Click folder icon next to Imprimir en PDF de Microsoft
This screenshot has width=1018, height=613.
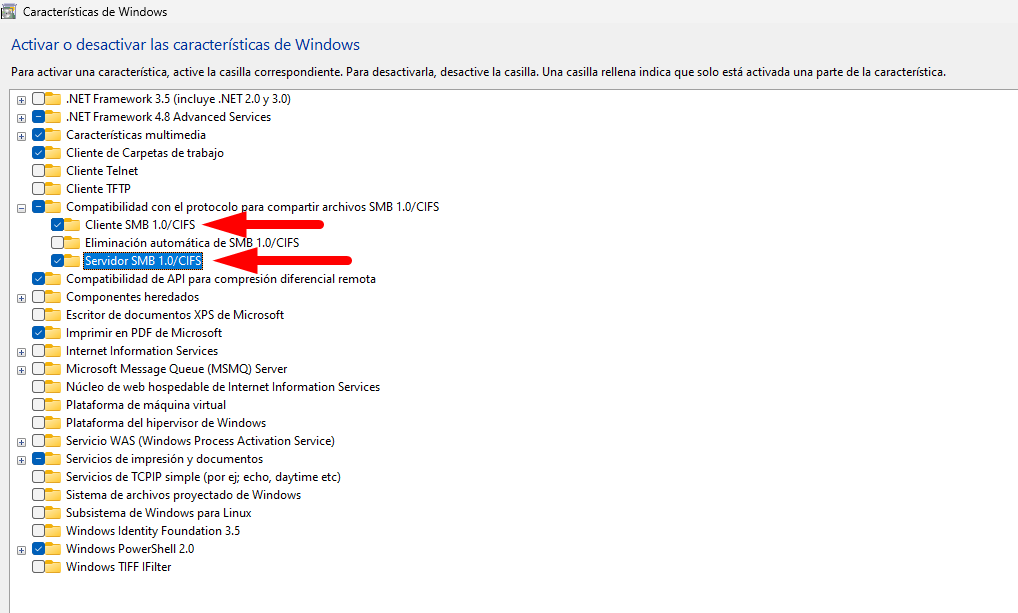53,333
